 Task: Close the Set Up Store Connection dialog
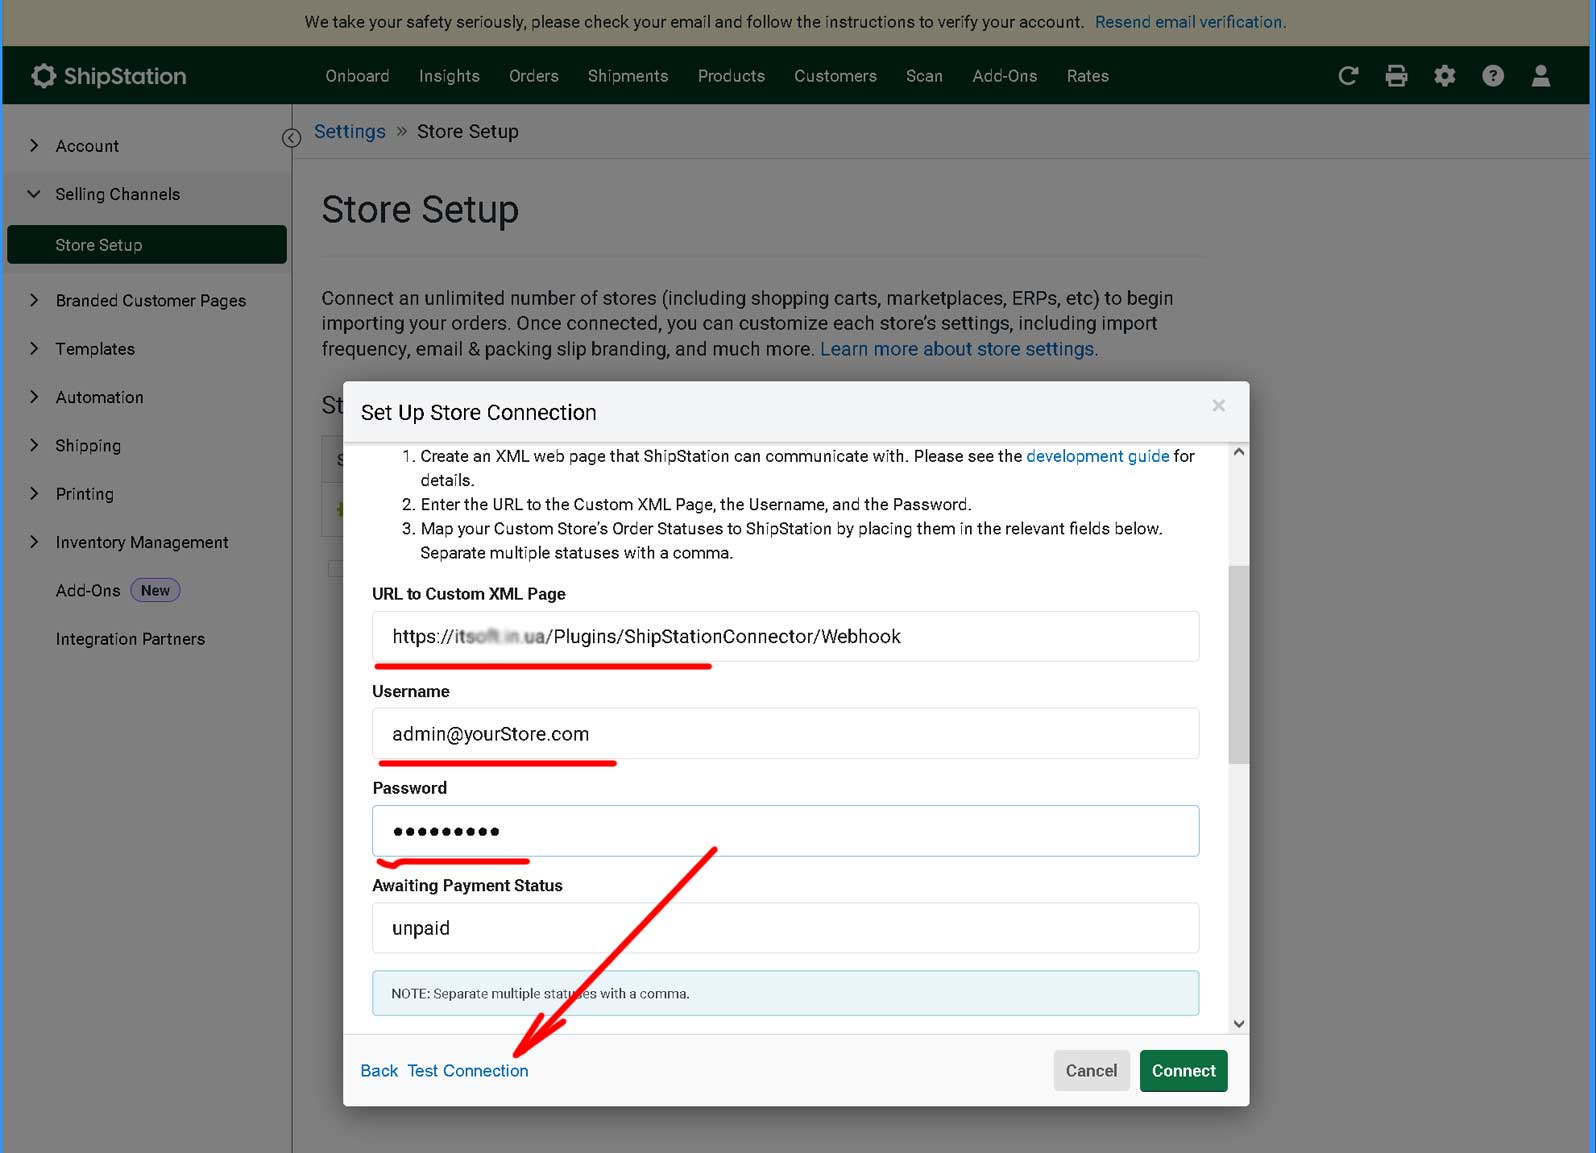click(1218, 405)
